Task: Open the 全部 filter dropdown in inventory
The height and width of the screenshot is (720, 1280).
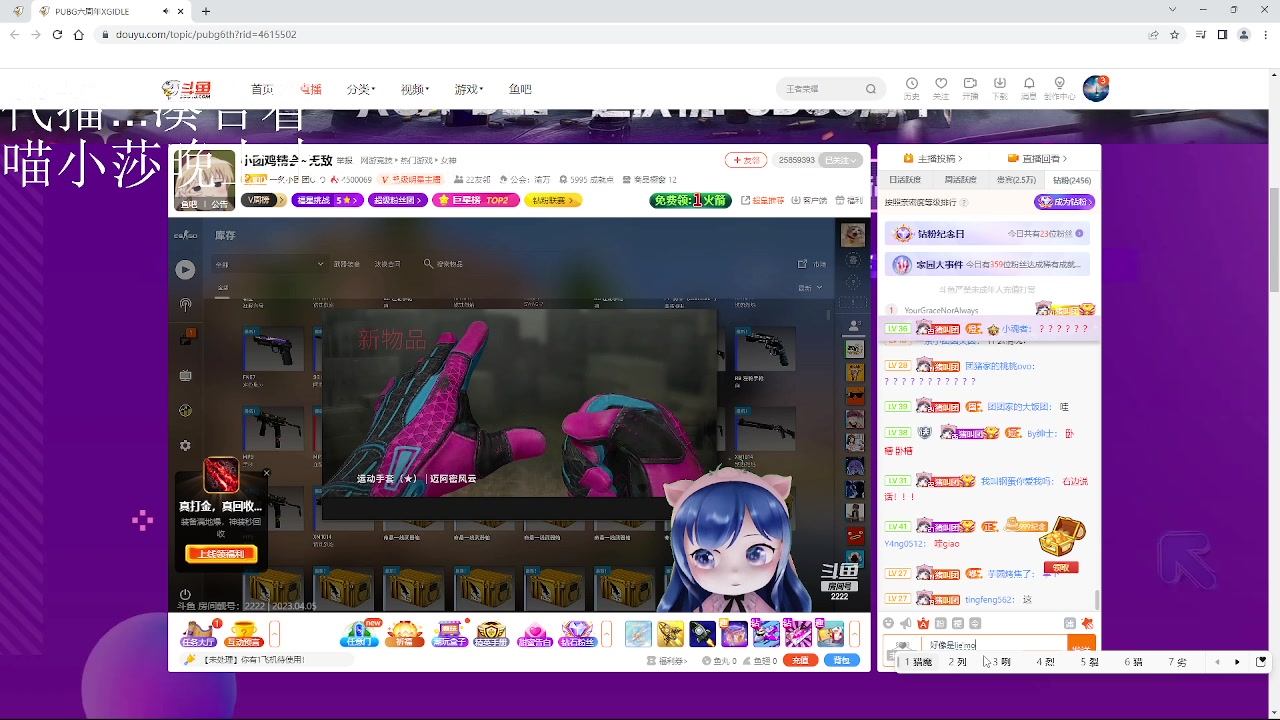Action: [x=269, y=264]
